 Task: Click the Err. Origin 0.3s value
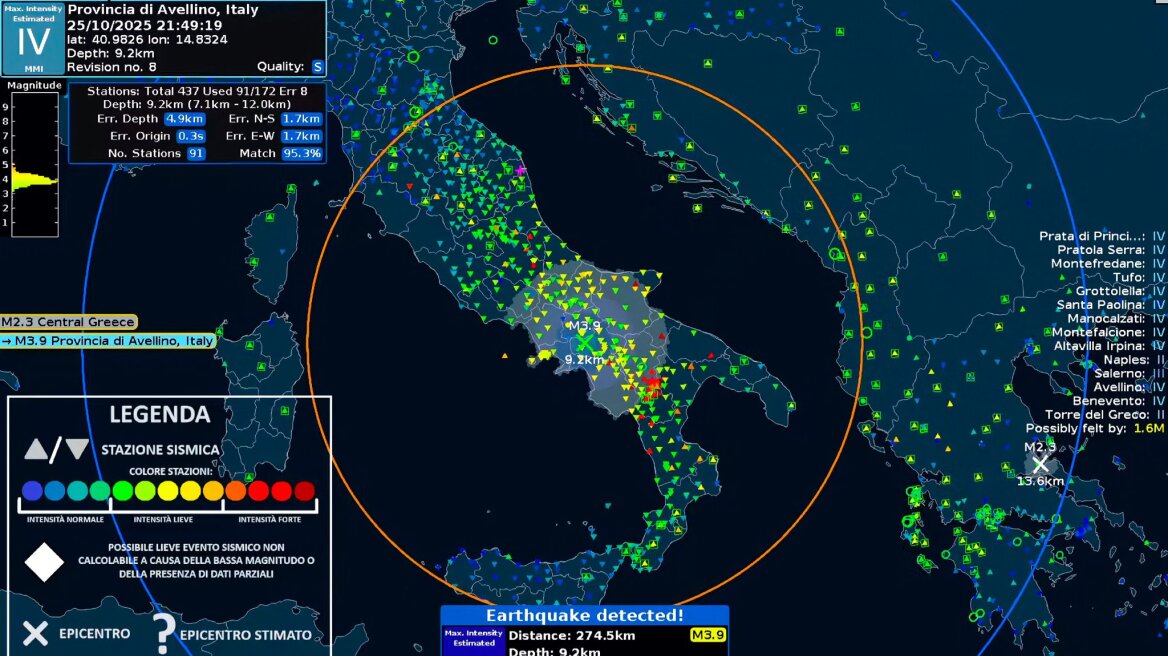190,136
